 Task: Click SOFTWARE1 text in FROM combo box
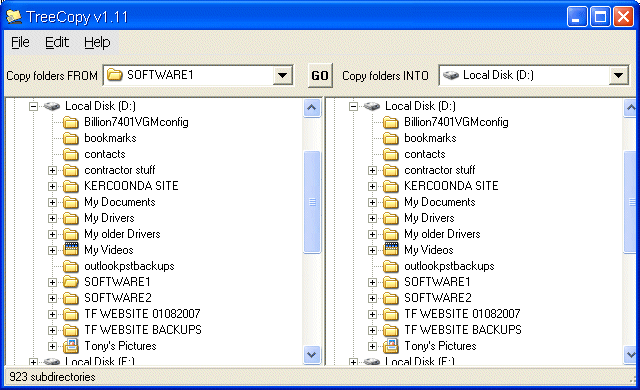160,75
